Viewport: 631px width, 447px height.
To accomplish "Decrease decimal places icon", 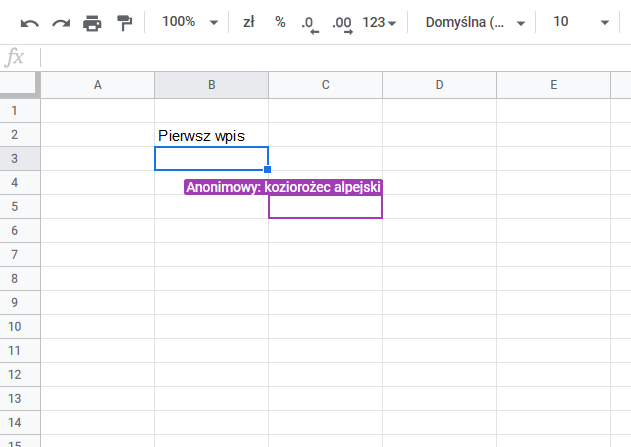I will pyautogui.click(x=310, y=23).
